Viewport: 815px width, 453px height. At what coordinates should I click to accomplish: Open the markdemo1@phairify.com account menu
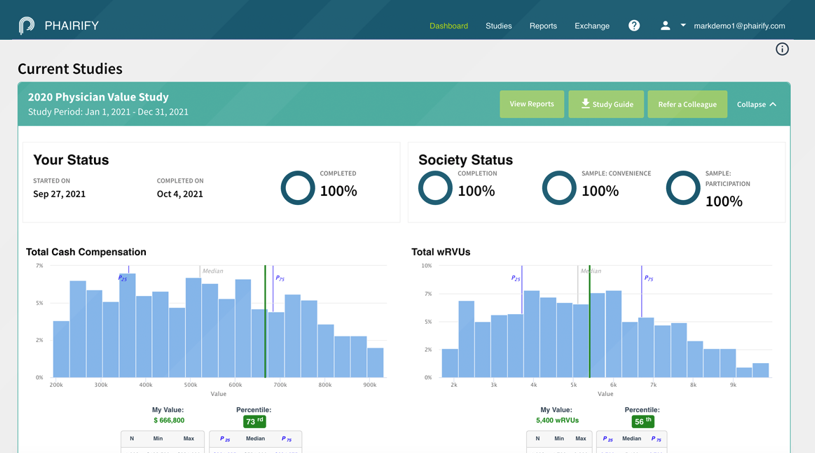tap(739, 26)
